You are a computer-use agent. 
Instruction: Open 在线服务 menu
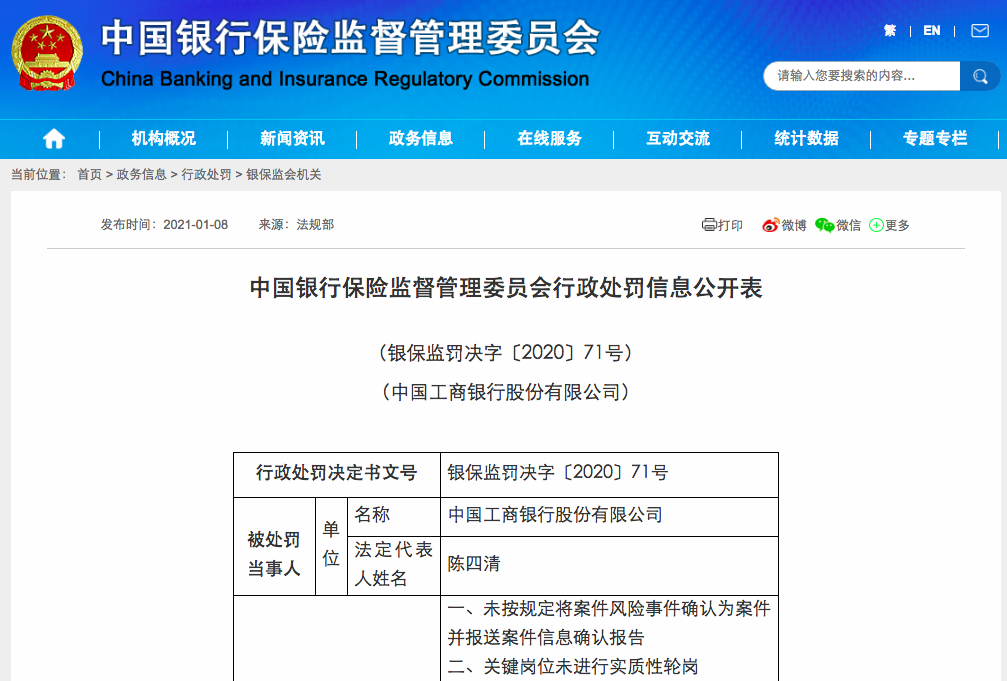coord(549,138)
